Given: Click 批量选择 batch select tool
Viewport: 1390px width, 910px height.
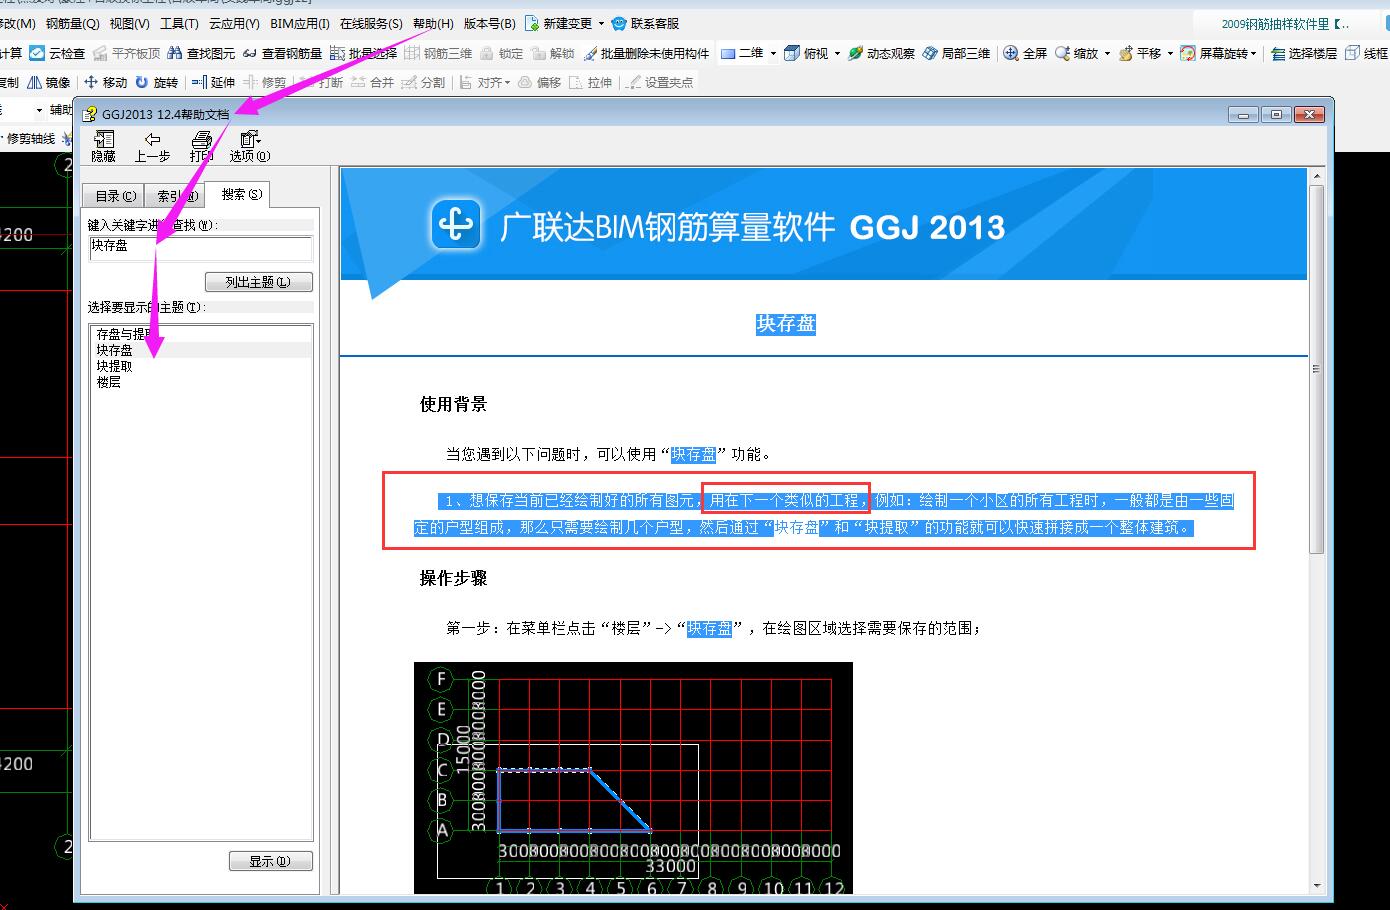Looking at the screenshot, I should coord(363,53).
